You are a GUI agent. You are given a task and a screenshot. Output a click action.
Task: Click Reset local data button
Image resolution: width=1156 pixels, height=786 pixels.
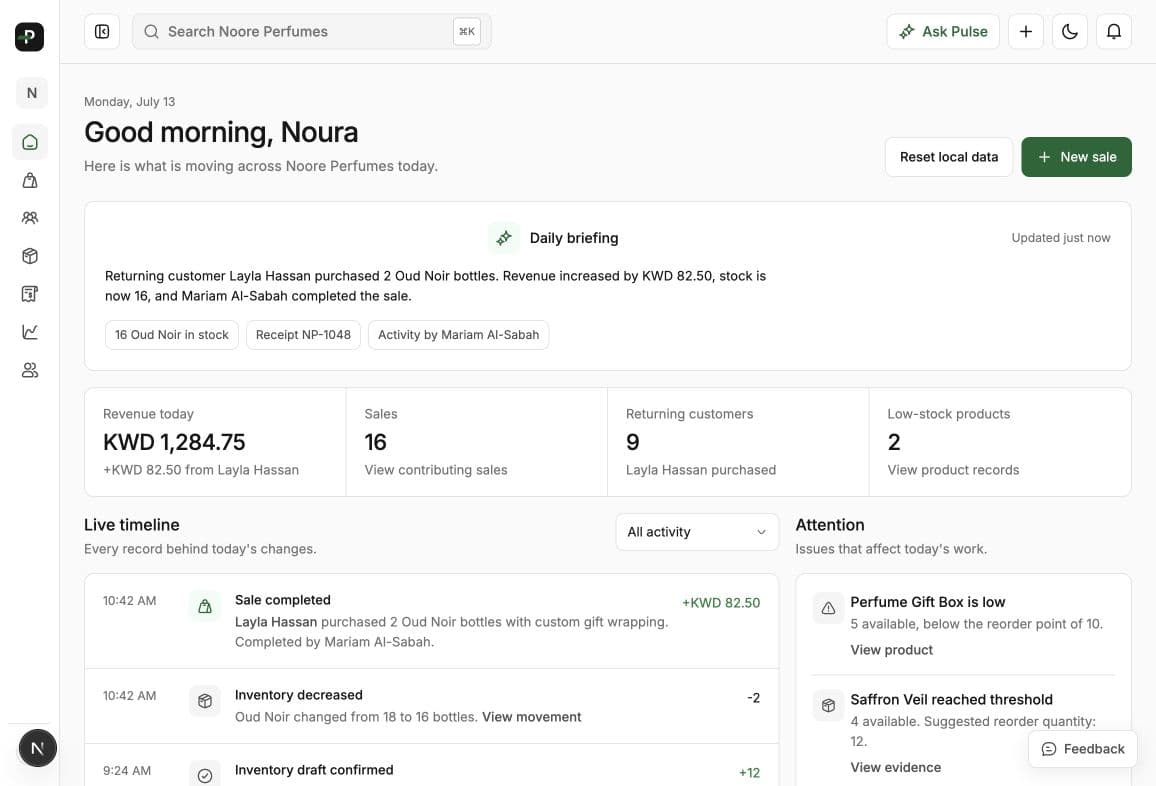pyautogui.click(x=949, y=157)
